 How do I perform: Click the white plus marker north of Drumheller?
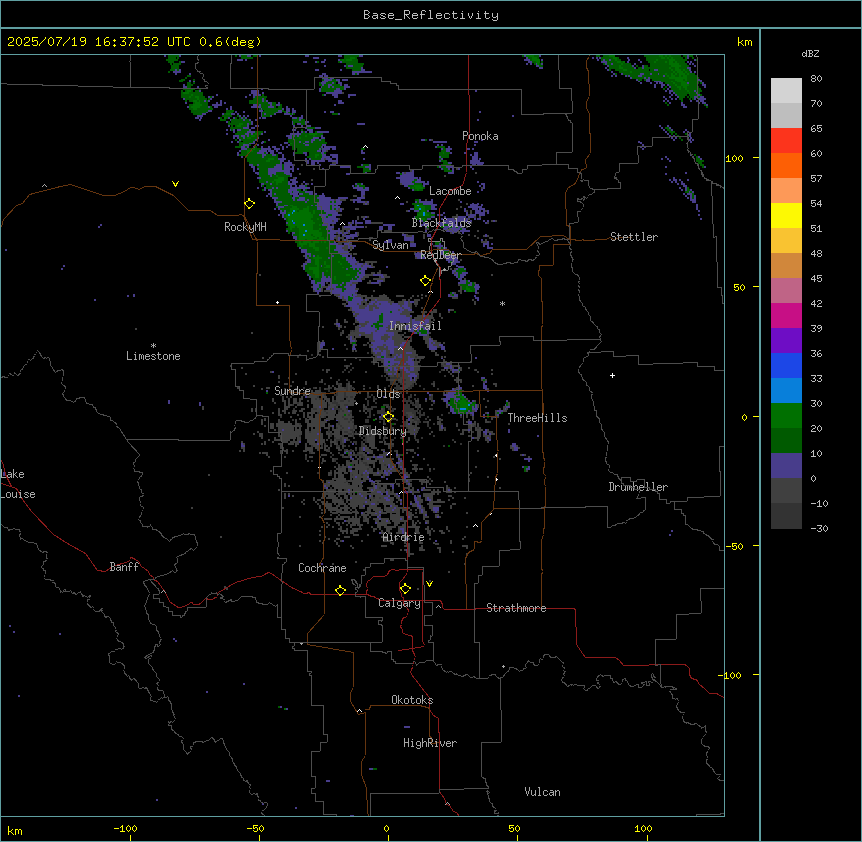(612, 375)
